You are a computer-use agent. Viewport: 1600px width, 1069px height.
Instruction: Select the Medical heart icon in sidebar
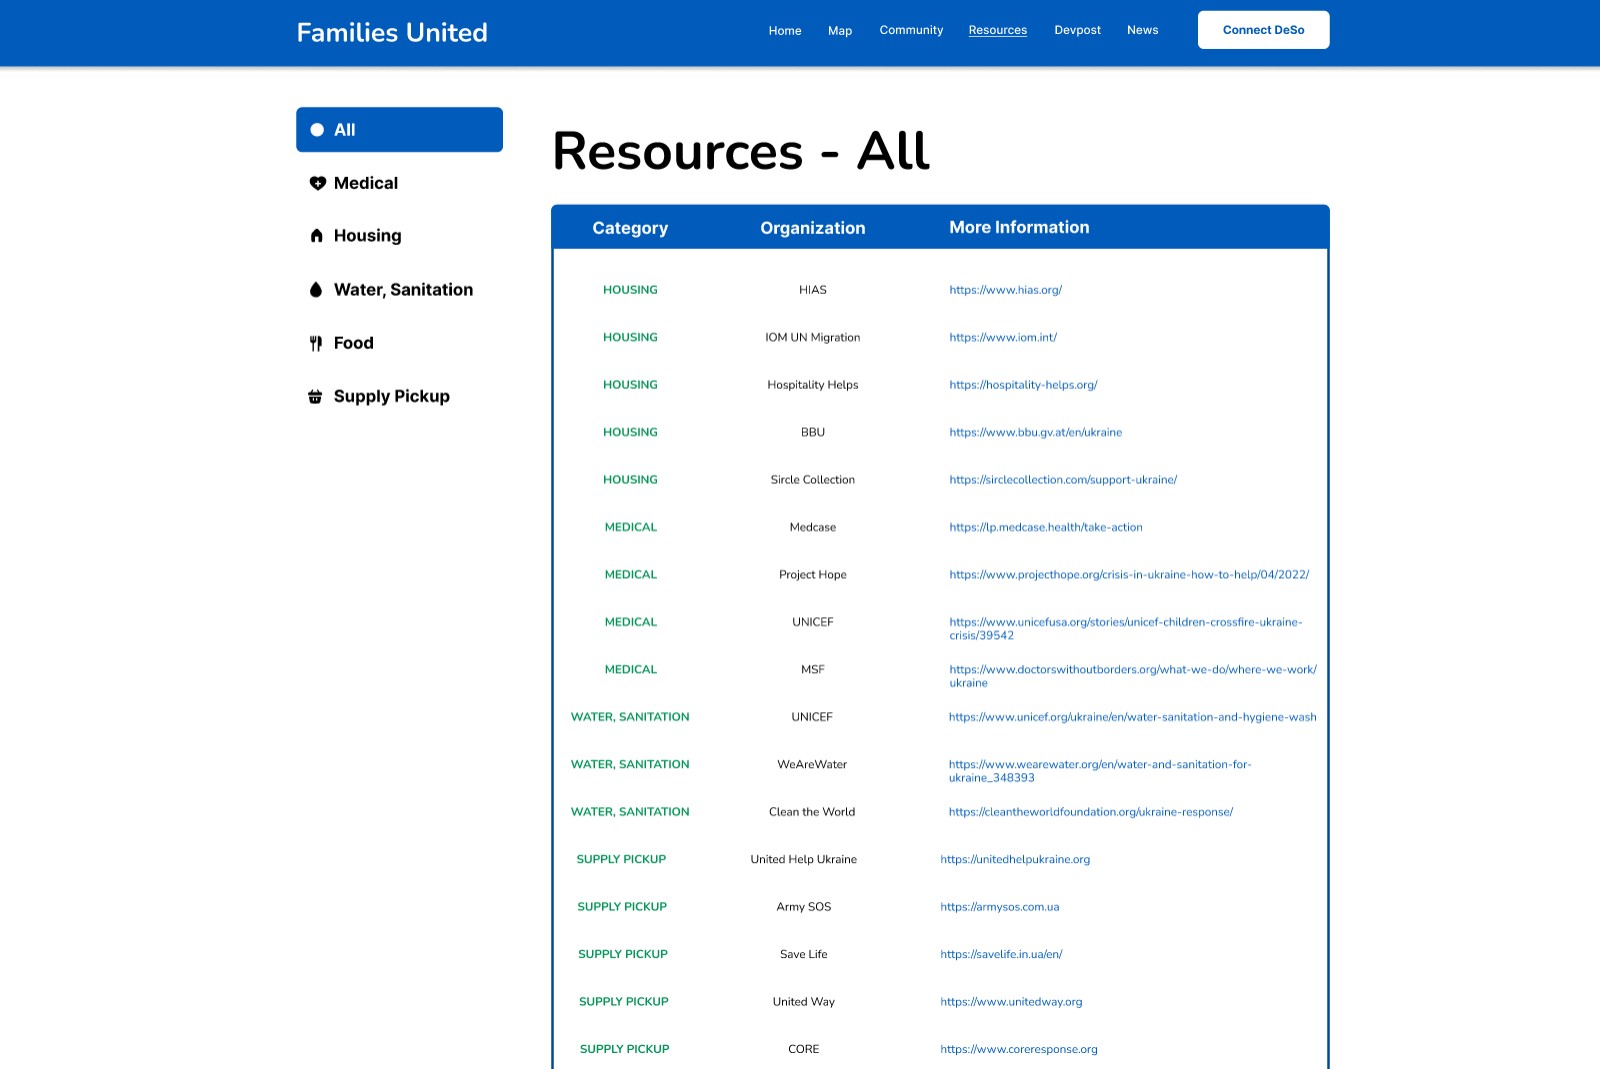pos(317,183)
